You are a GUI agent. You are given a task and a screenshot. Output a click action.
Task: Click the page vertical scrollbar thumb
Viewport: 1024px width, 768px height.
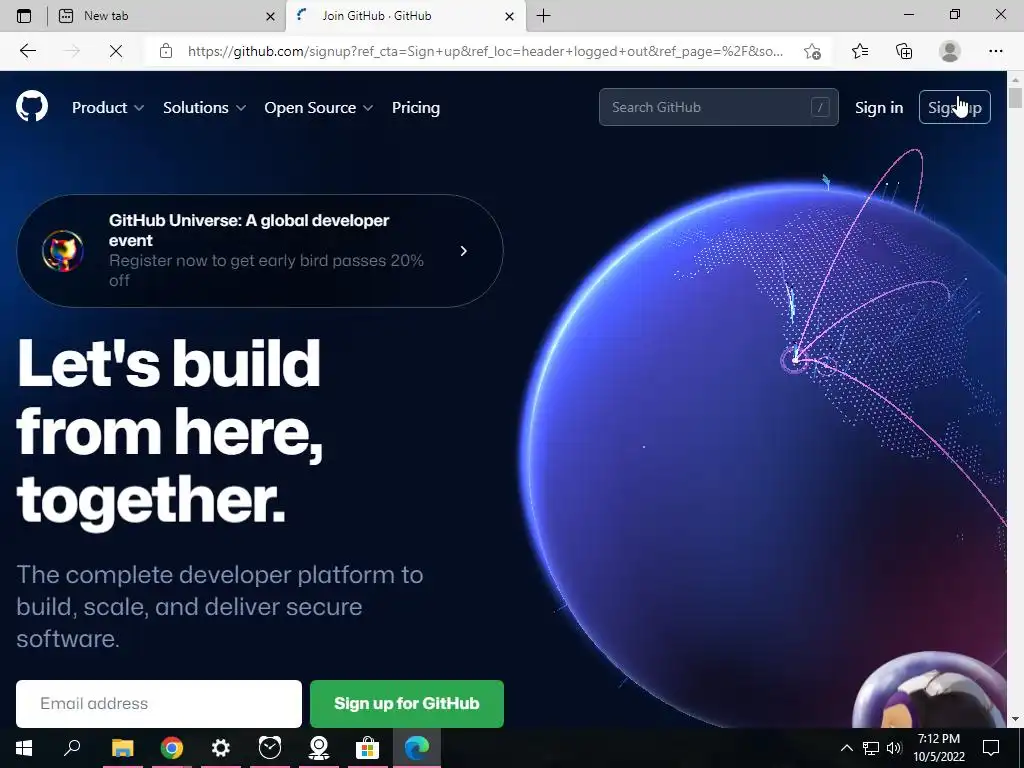pyautogui.click(x=1015, y=97)
